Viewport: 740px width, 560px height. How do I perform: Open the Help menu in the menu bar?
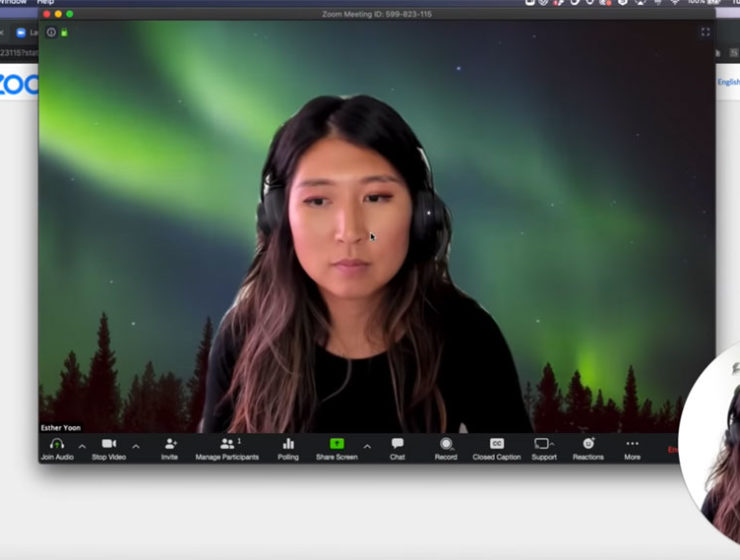point(45,2)
